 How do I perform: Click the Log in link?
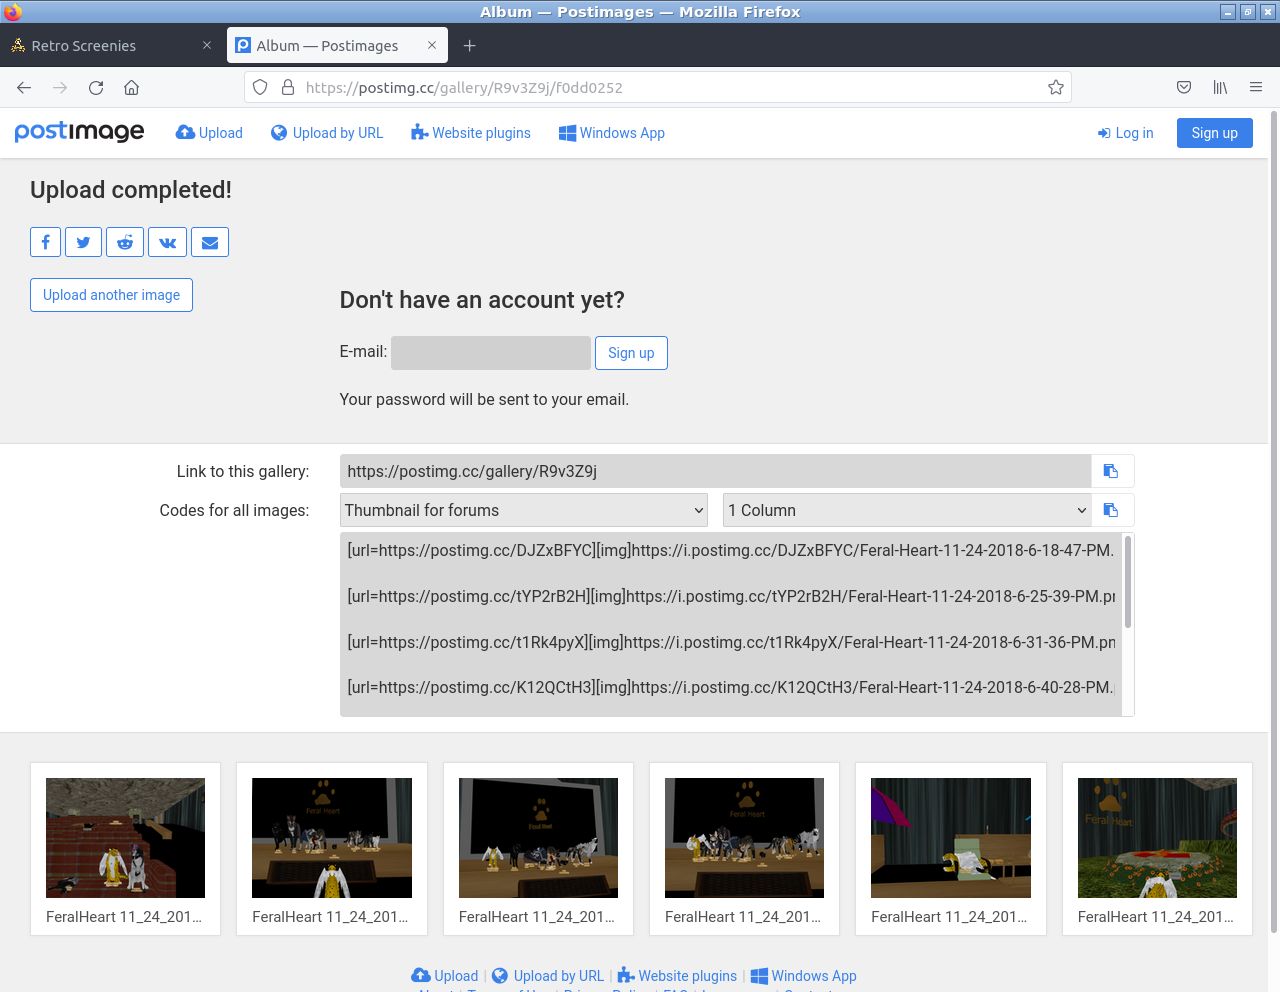click(1125, 133)
